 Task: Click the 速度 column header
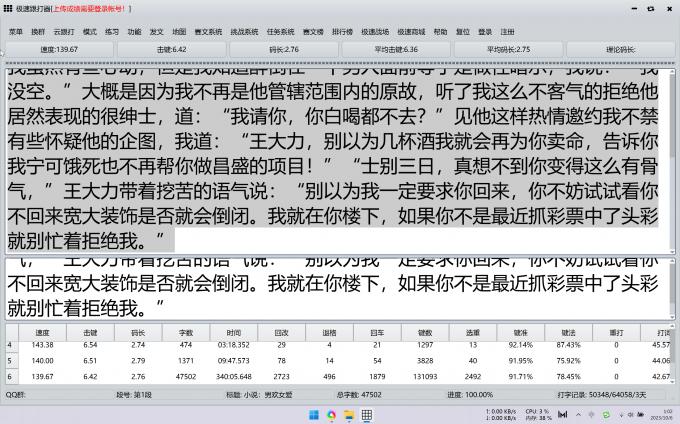pyautogui.click(x=42, y=333)
